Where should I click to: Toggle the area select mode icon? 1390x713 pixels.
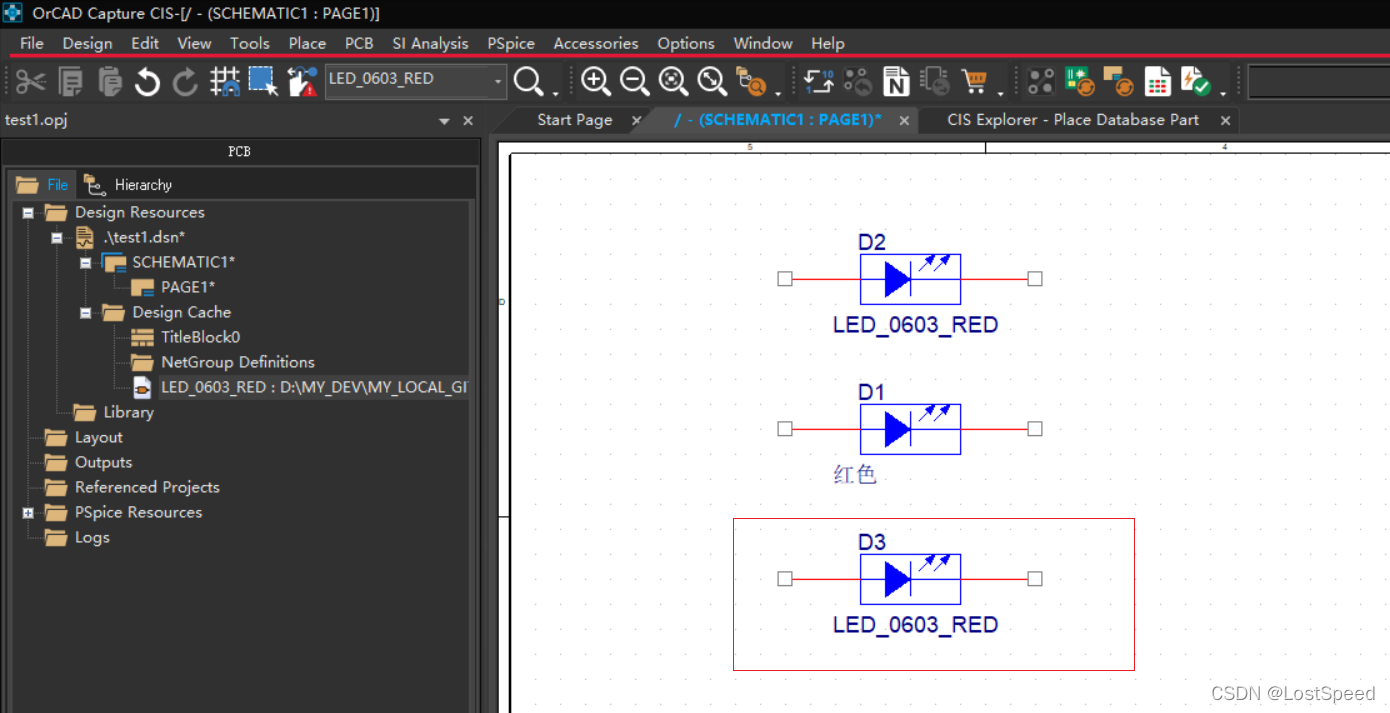[x=263, y=81]
